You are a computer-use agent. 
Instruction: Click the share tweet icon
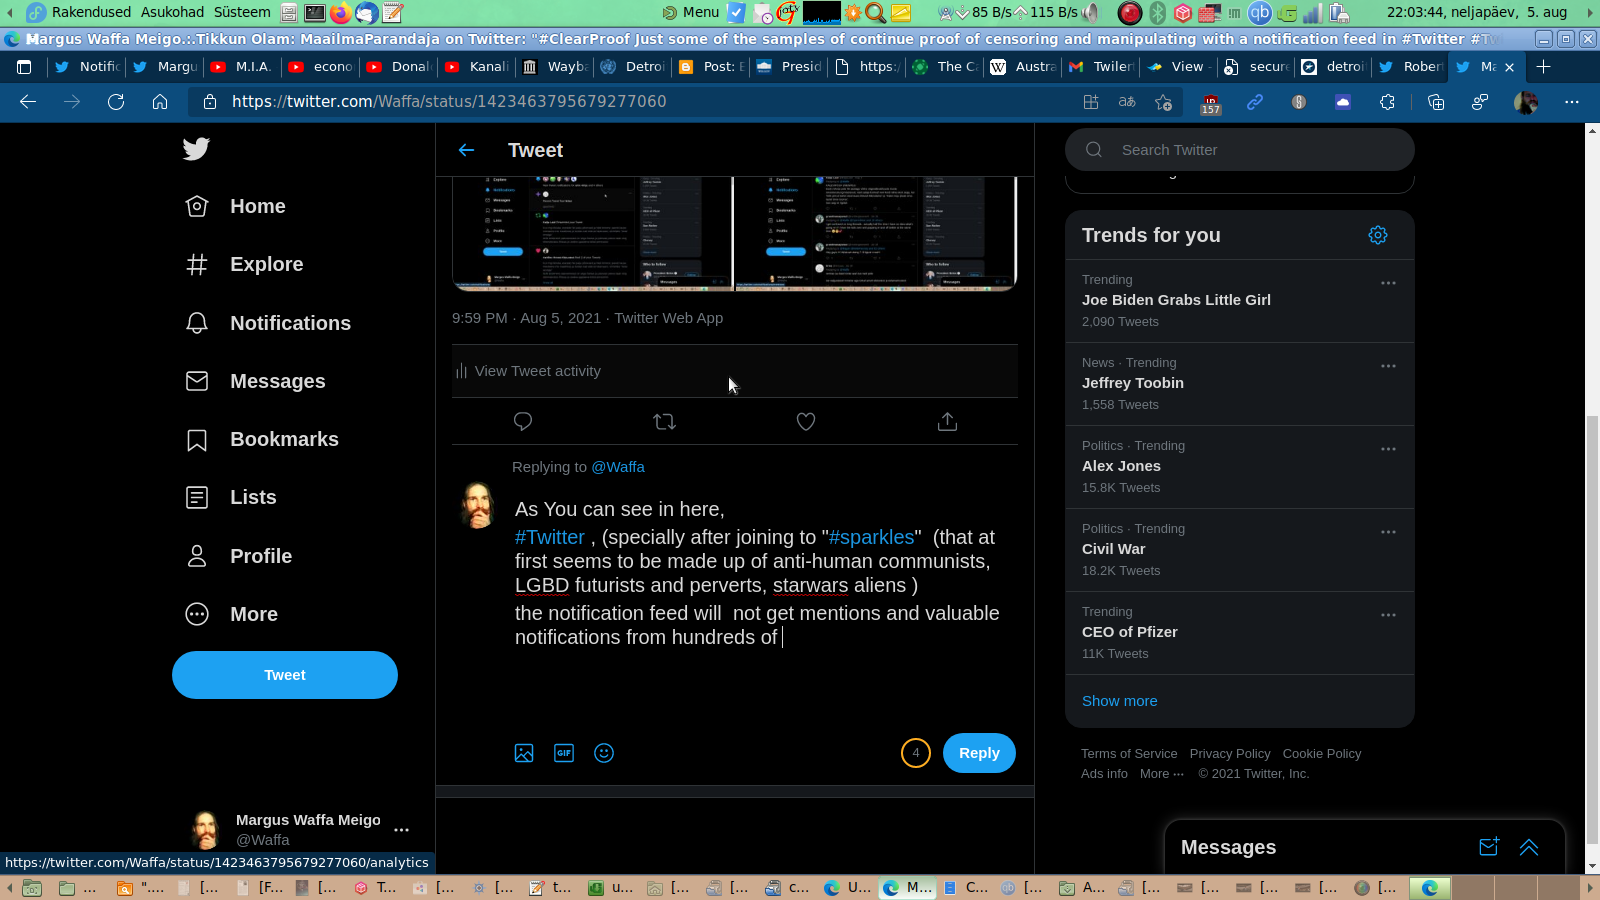click(947, 421)
